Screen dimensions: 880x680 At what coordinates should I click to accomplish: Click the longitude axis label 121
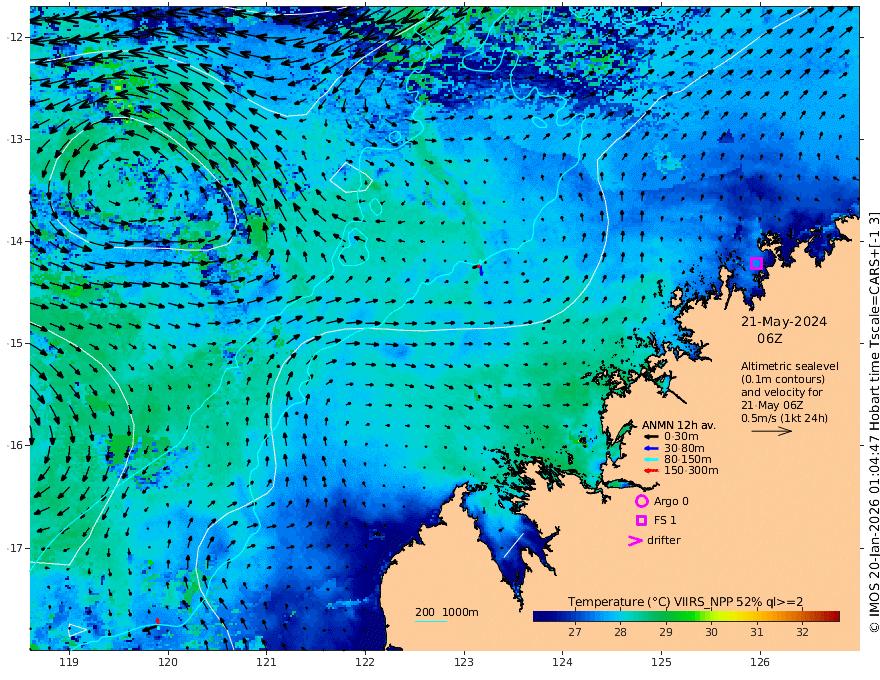coord(267,662)
